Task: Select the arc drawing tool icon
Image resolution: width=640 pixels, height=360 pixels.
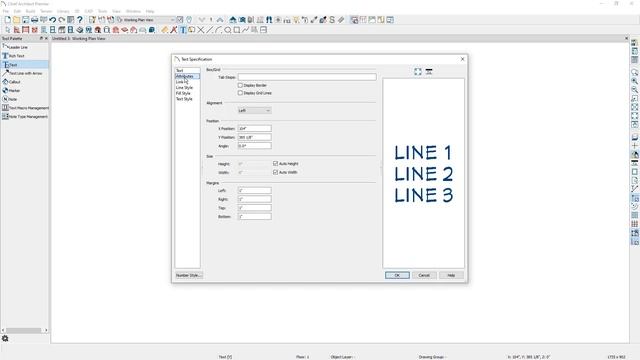Action: pos(219,30)
